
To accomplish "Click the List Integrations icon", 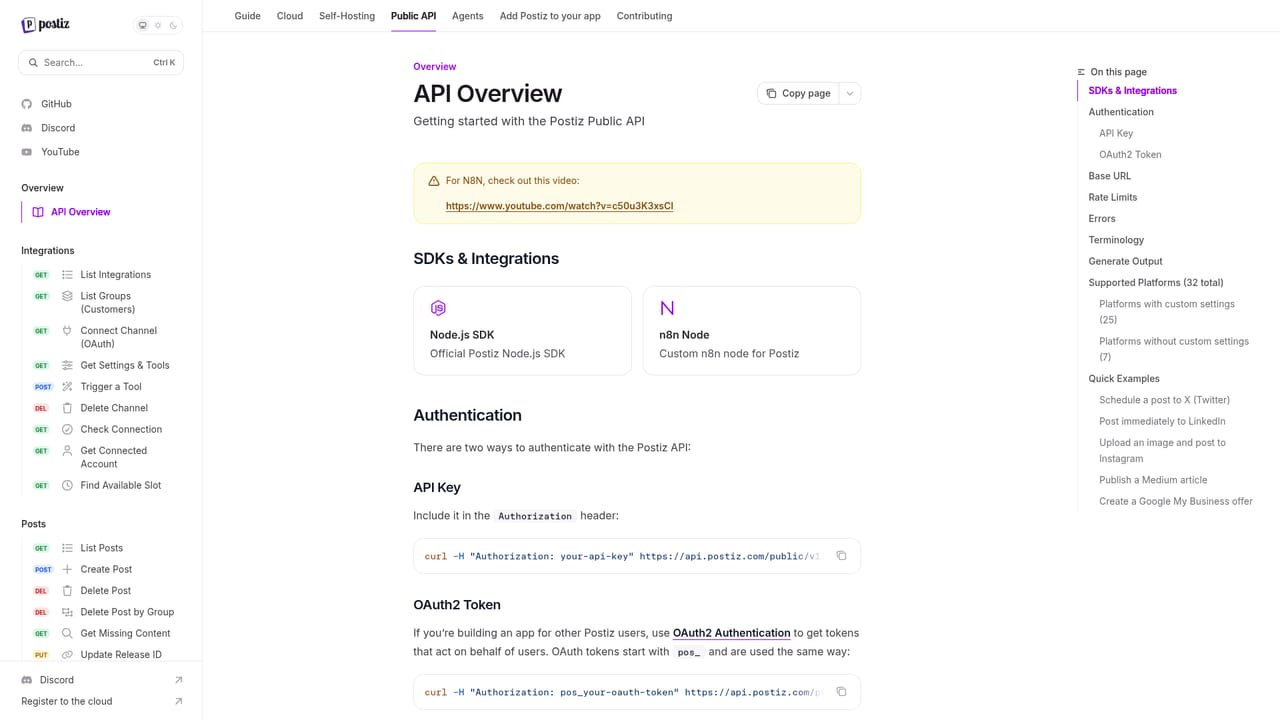I will coord(67,275).
